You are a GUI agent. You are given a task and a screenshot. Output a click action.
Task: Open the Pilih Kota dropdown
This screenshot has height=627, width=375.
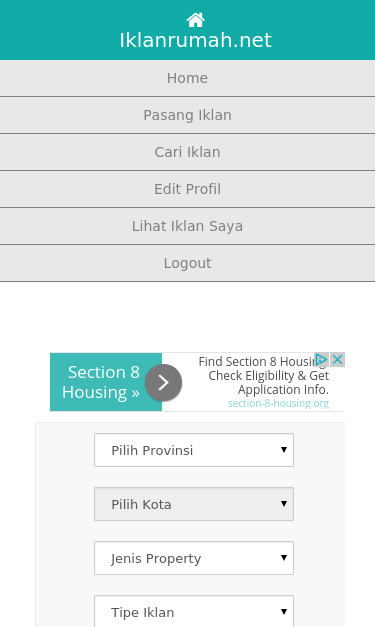(x=194, y=504)
